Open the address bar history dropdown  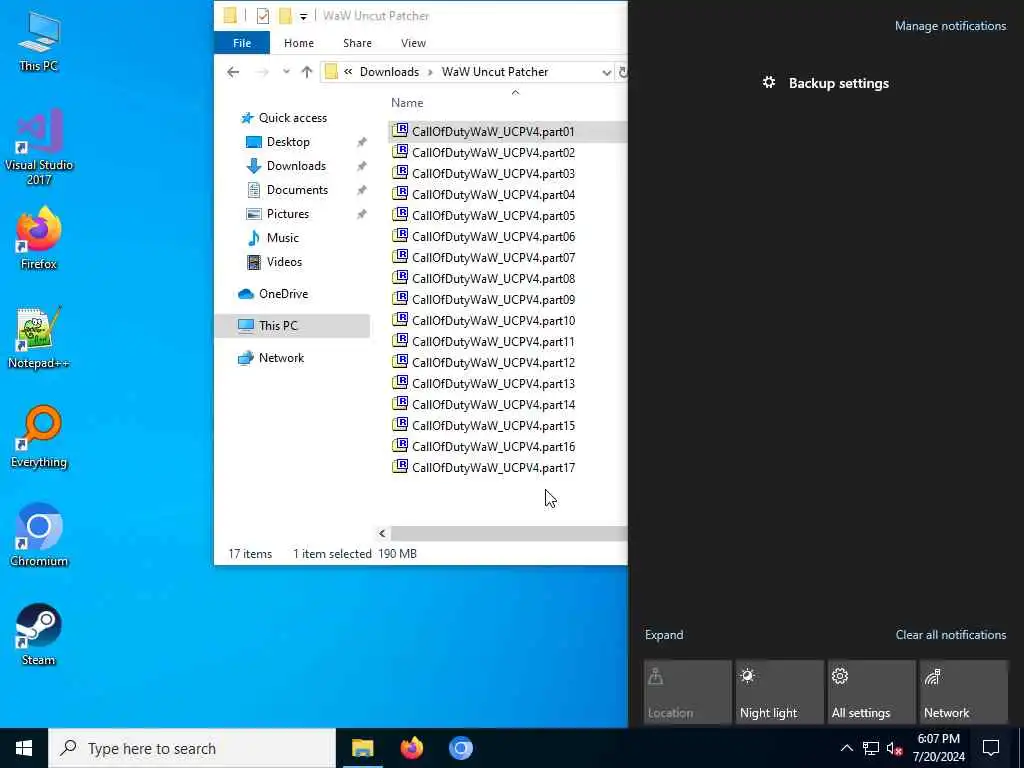tap(607, 72)
